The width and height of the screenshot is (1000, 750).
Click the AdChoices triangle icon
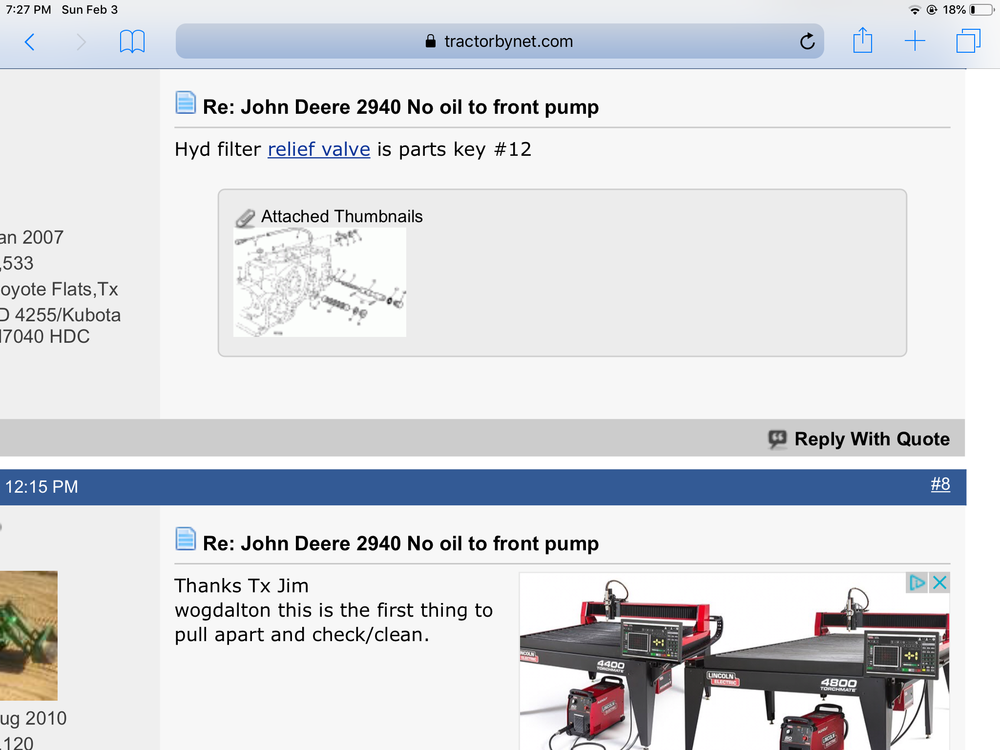(x=917, y=582)
